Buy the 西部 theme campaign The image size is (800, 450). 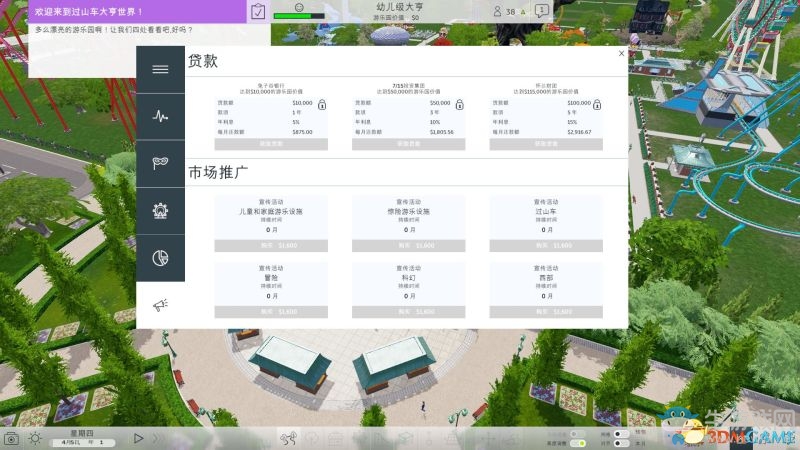pyautogui.click(x=546, y=312)
